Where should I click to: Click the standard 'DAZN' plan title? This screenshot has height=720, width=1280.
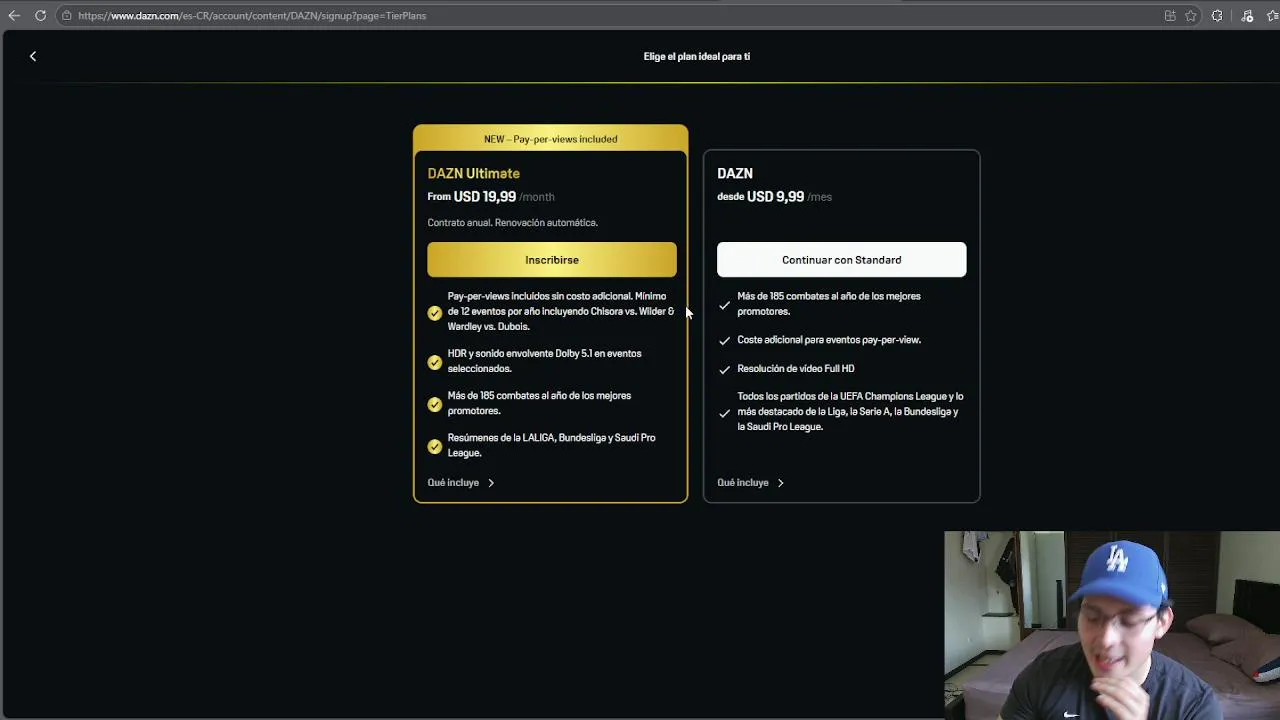click(735, 173)
